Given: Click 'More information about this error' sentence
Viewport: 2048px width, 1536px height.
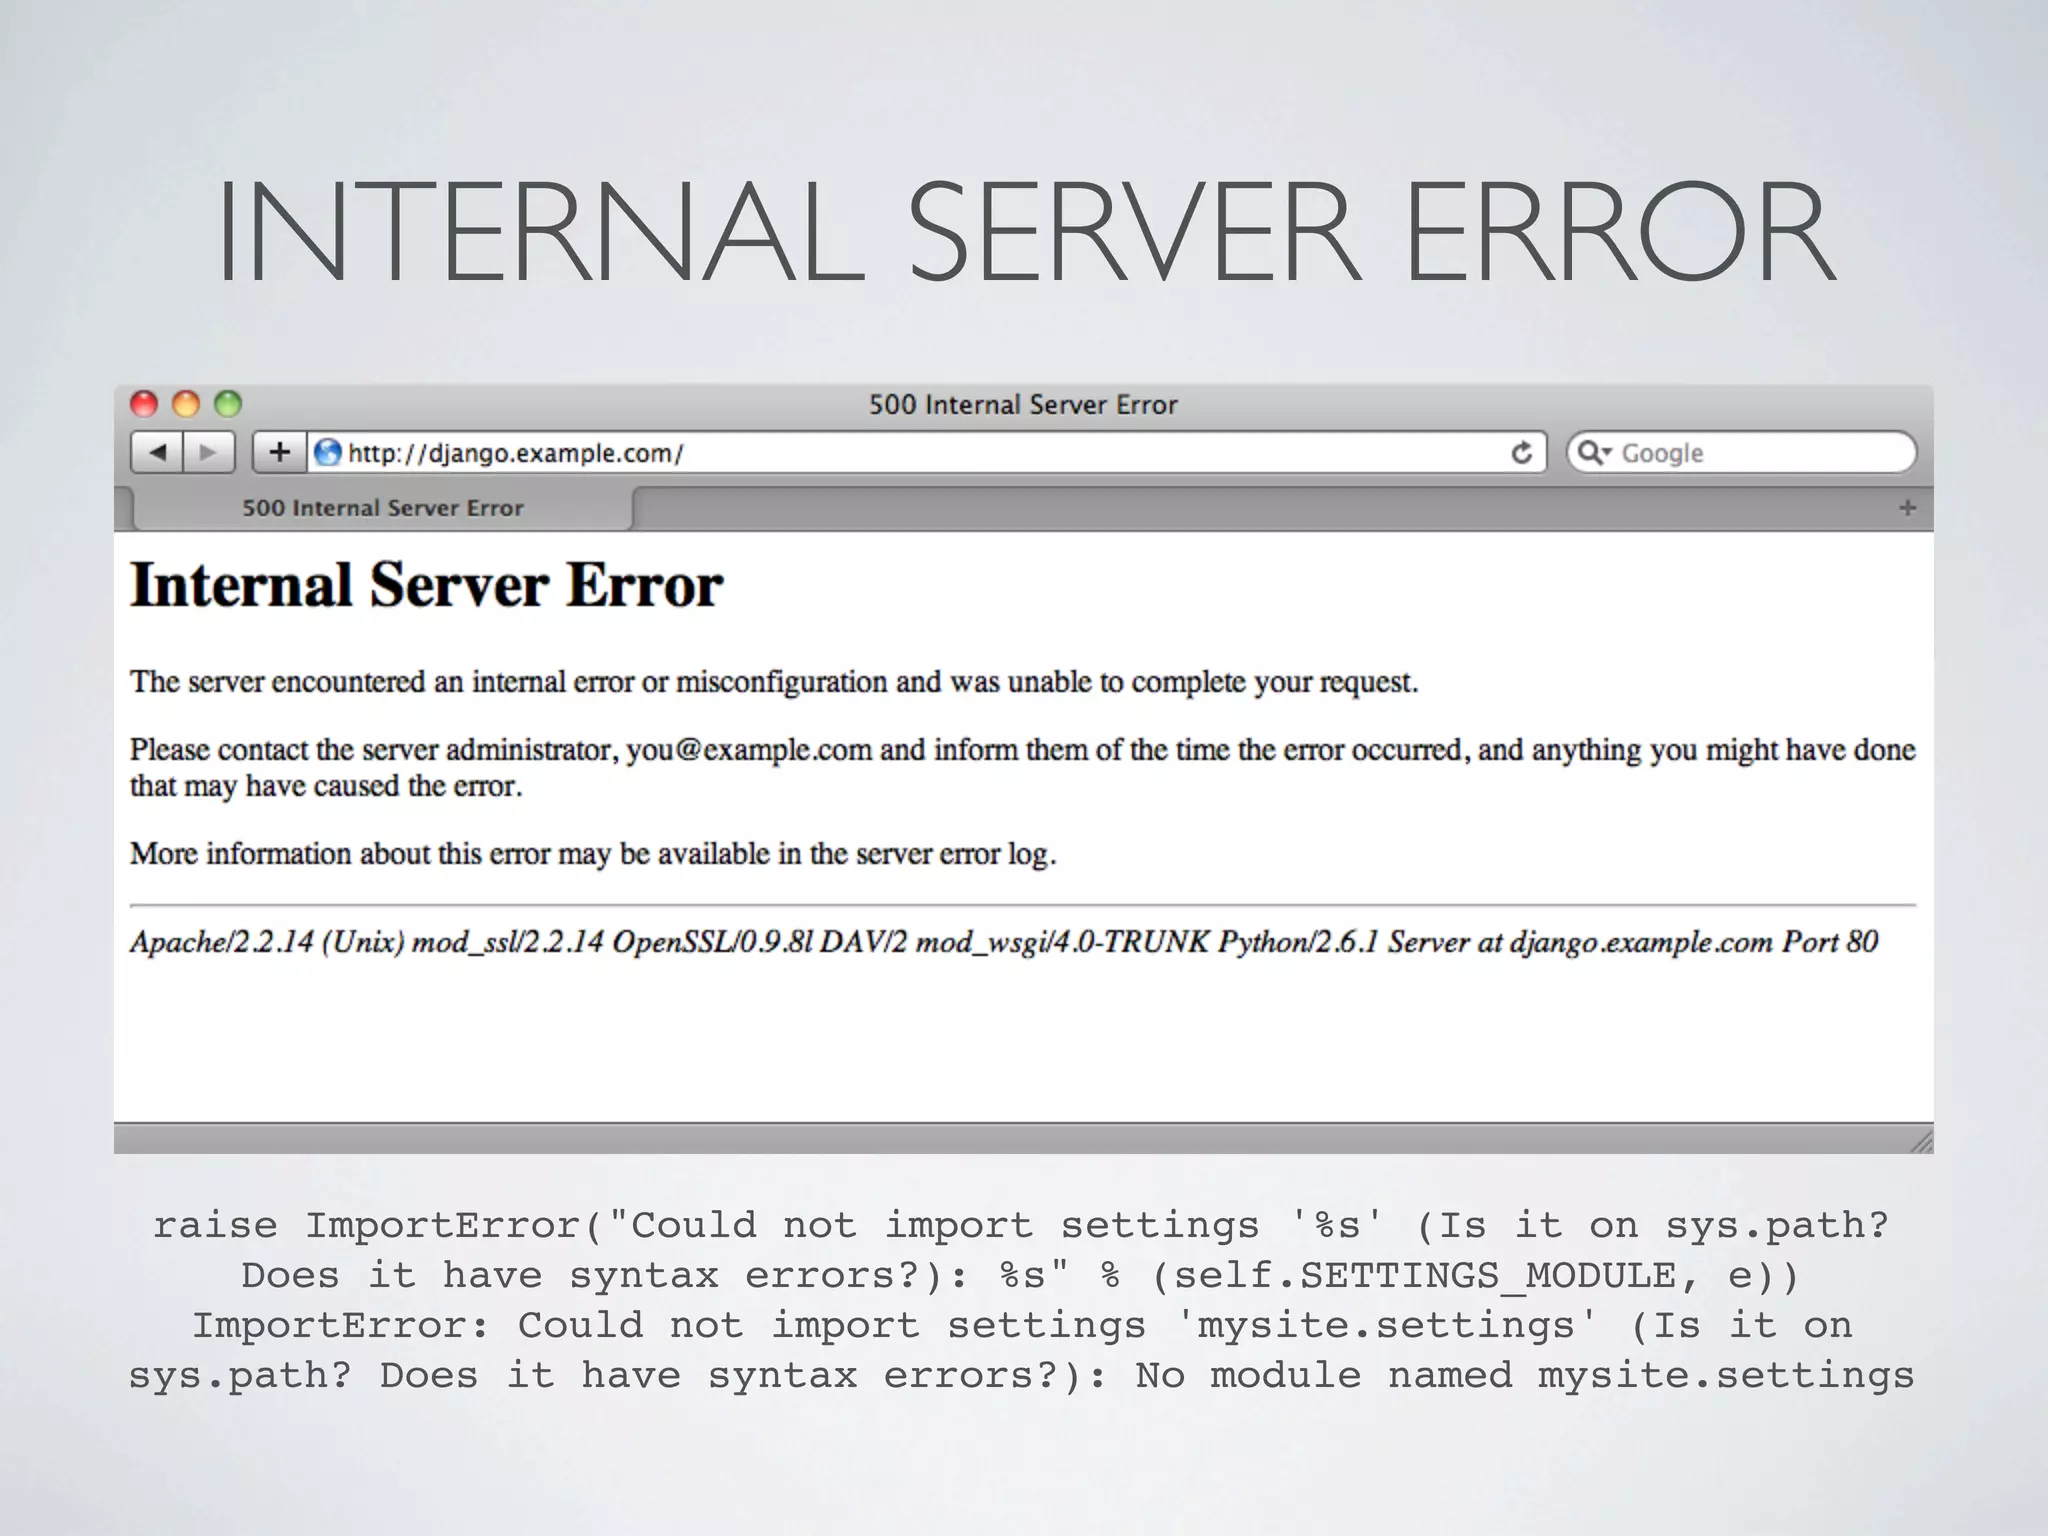Looking at the screenshot, I should tap(593, 854).
